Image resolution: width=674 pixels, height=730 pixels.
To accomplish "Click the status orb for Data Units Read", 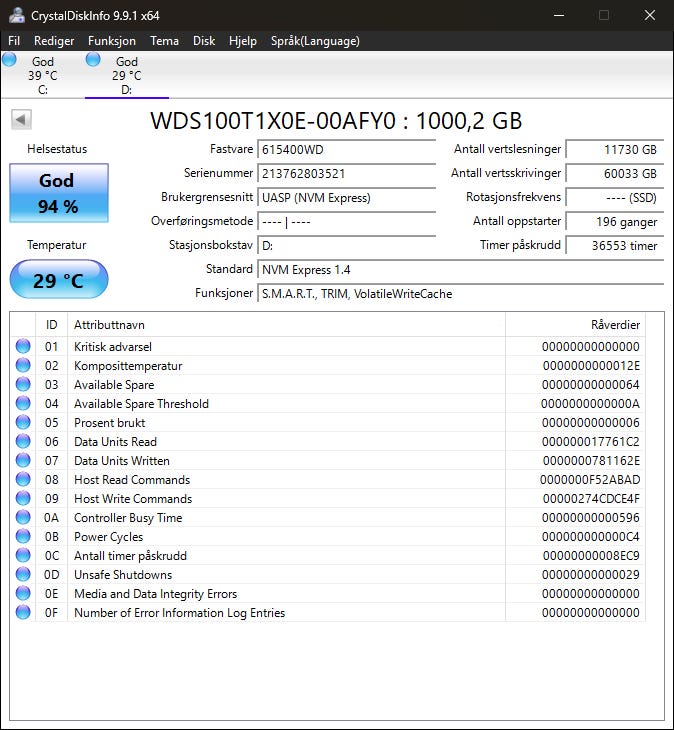I will (x=23, y=441).
